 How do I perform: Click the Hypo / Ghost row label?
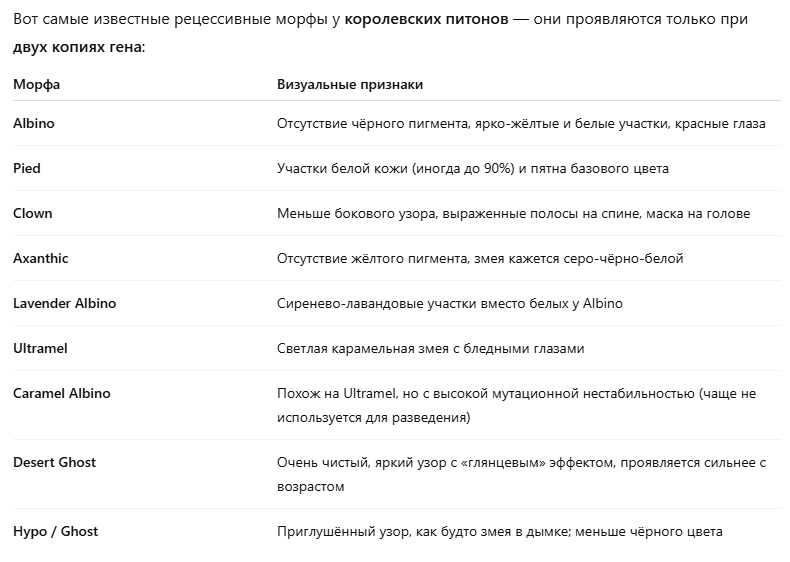point(56,532)
